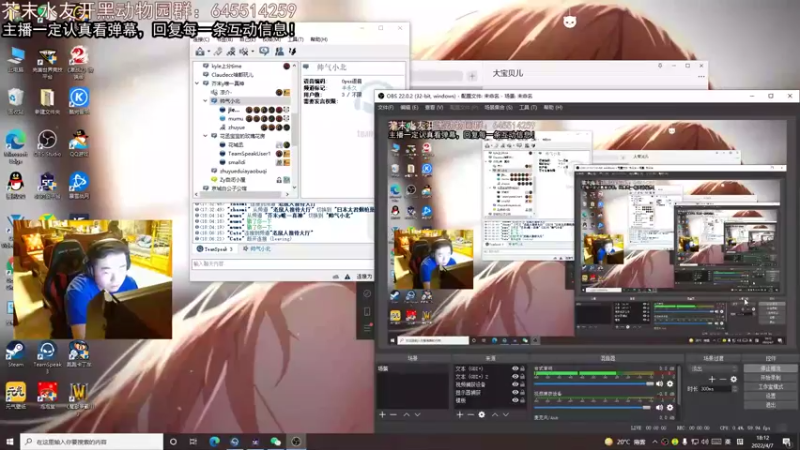Click 退出 button in OBS controls
800x450 pixels.
pos(770,405)
